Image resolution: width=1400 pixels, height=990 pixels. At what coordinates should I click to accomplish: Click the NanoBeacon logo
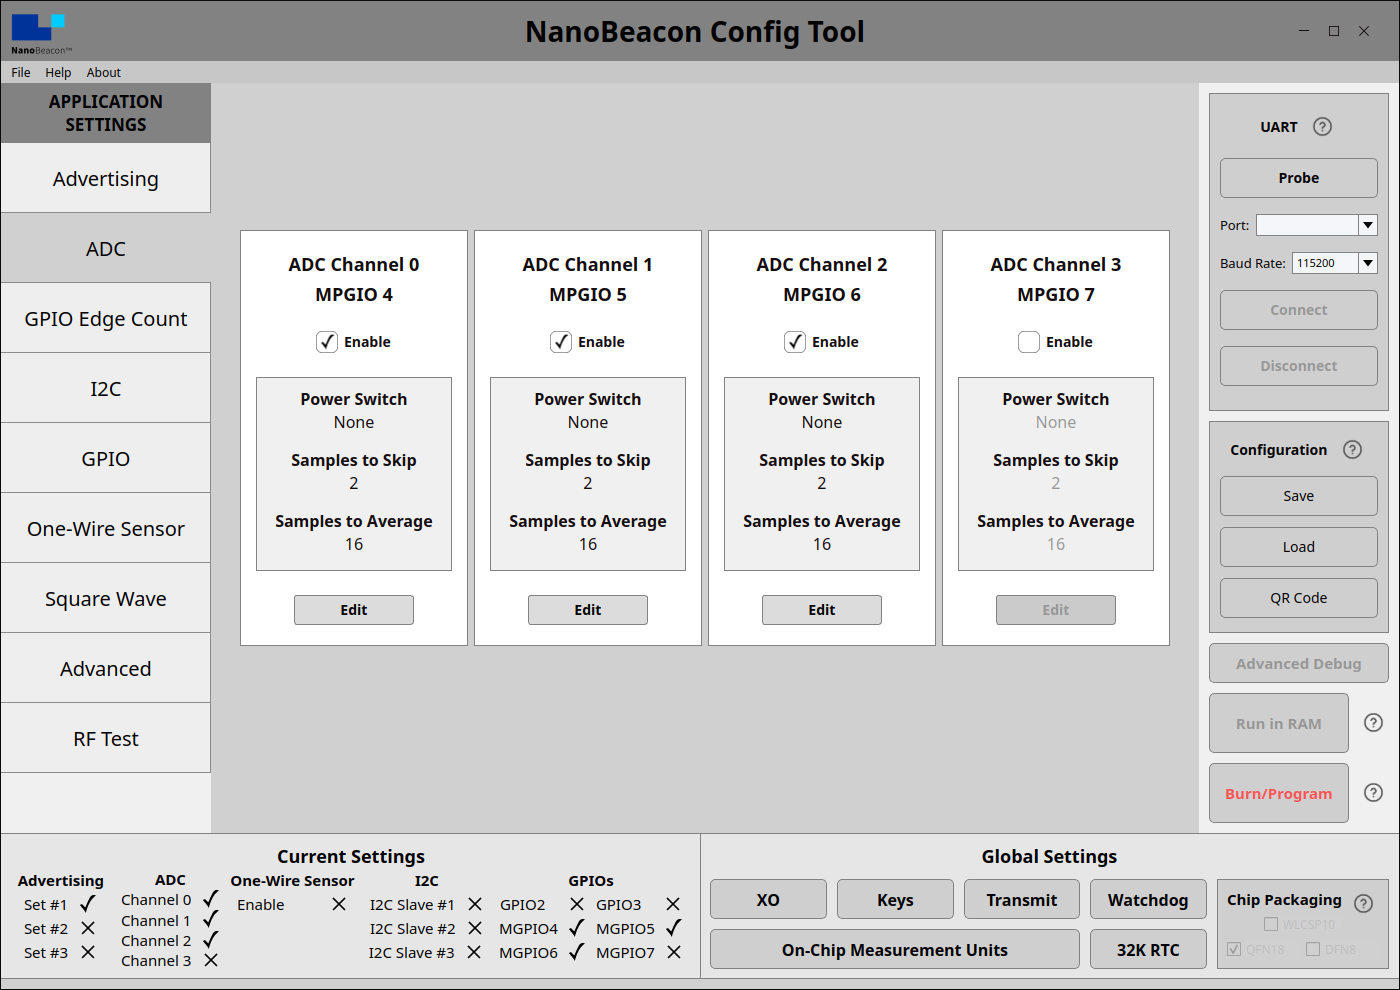coord(41,34)
